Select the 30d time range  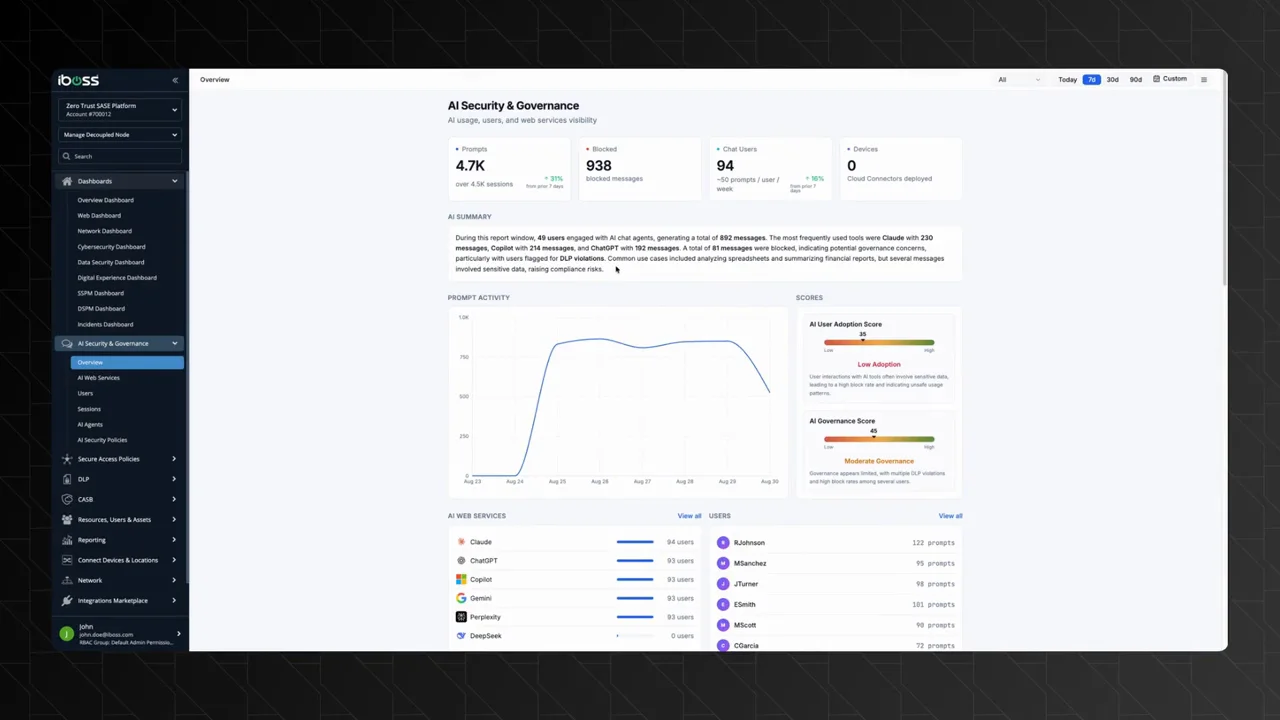[x=1112, y=80]
